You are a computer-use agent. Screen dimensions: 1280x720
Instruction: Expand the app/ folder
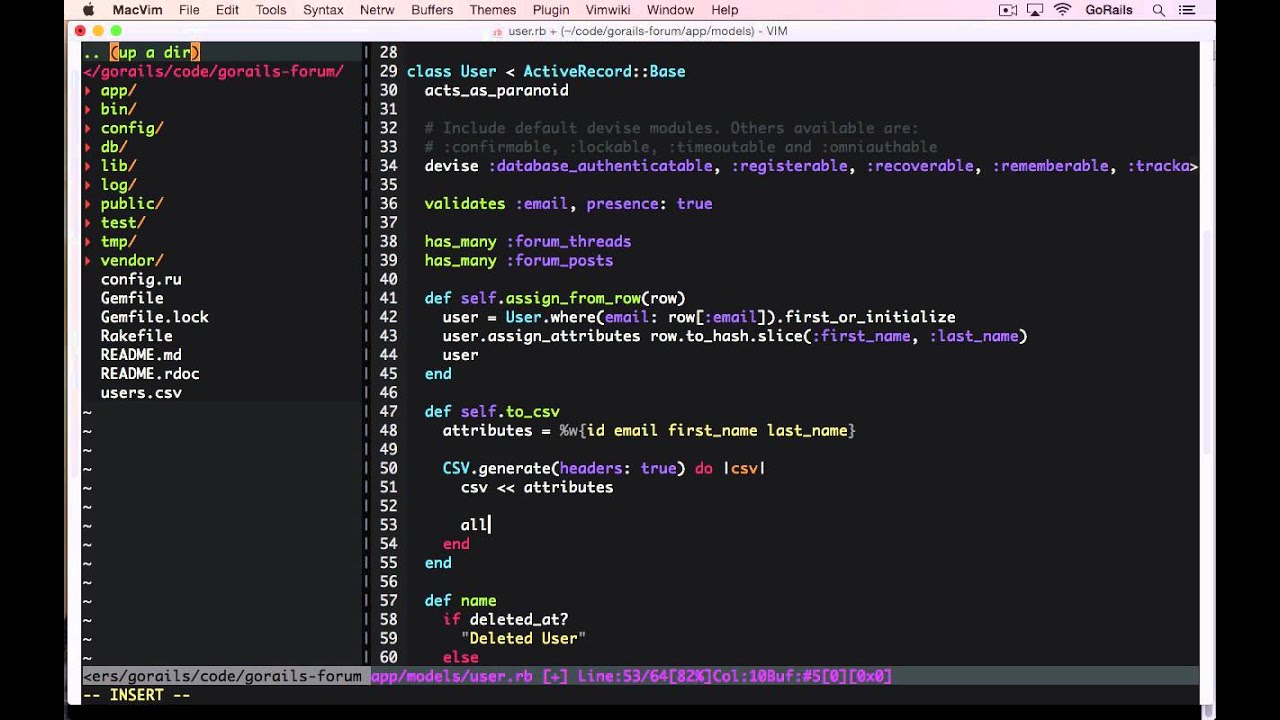tap(118, 90)
